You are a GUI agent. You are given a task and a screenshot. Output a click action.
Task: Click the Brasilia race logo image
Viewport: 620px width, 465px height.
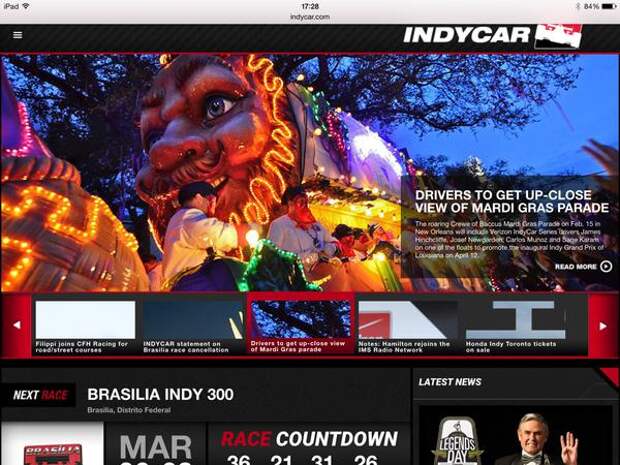[x=53, y=444]
